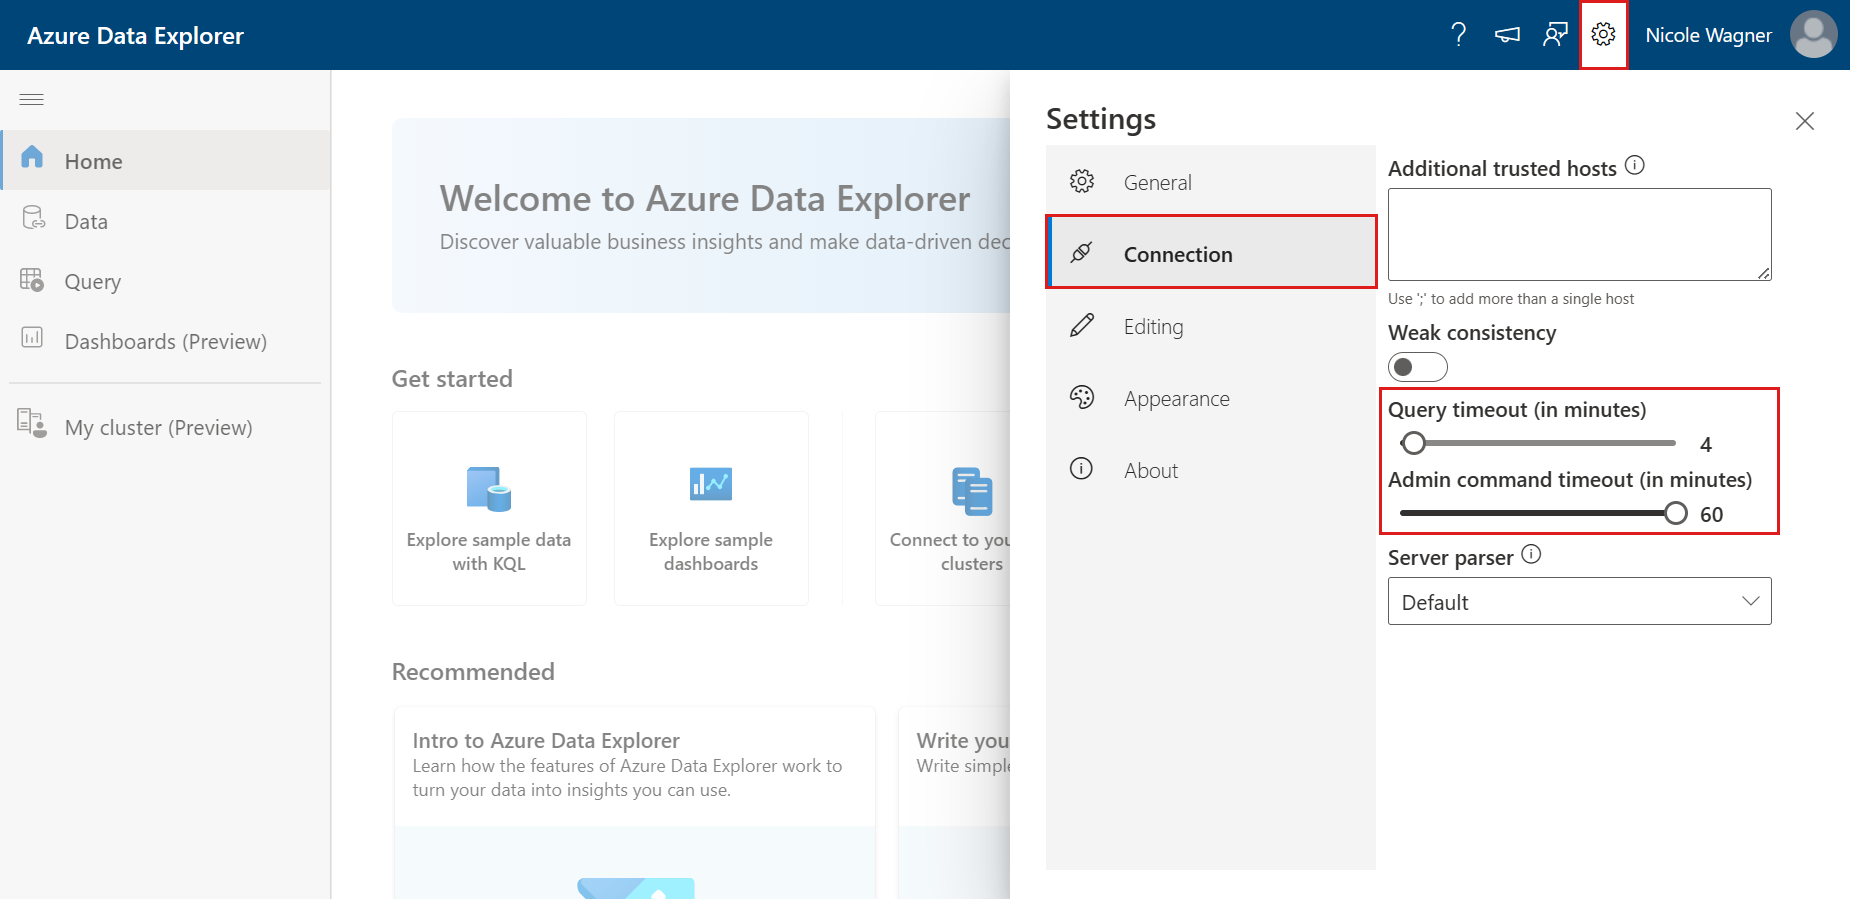
Task: Open Dashboards (Preview) in sidebar
Action: pyautogui.click(x=165, y=341)
